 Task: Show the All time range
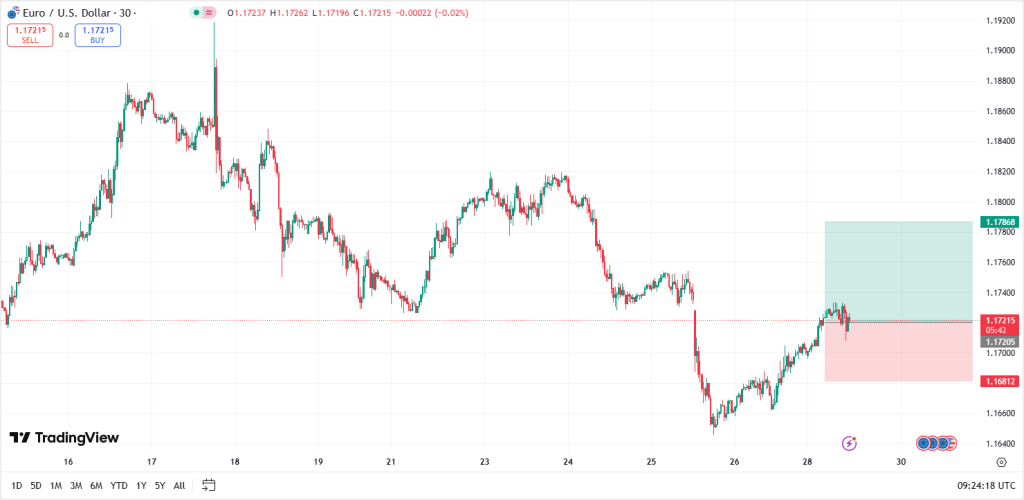click(x=179, y=486)
